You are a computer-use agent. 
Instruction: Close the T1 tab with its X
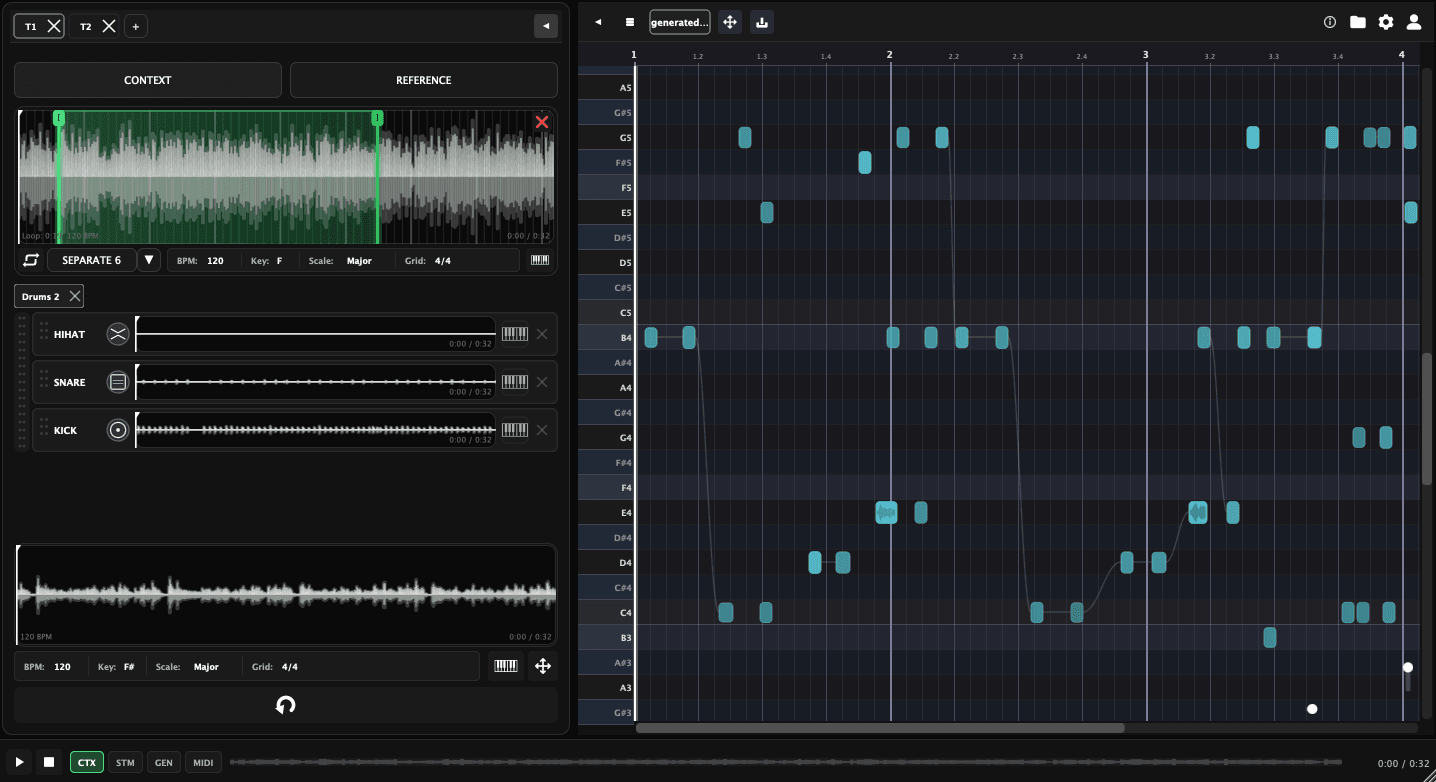[54, 27]
